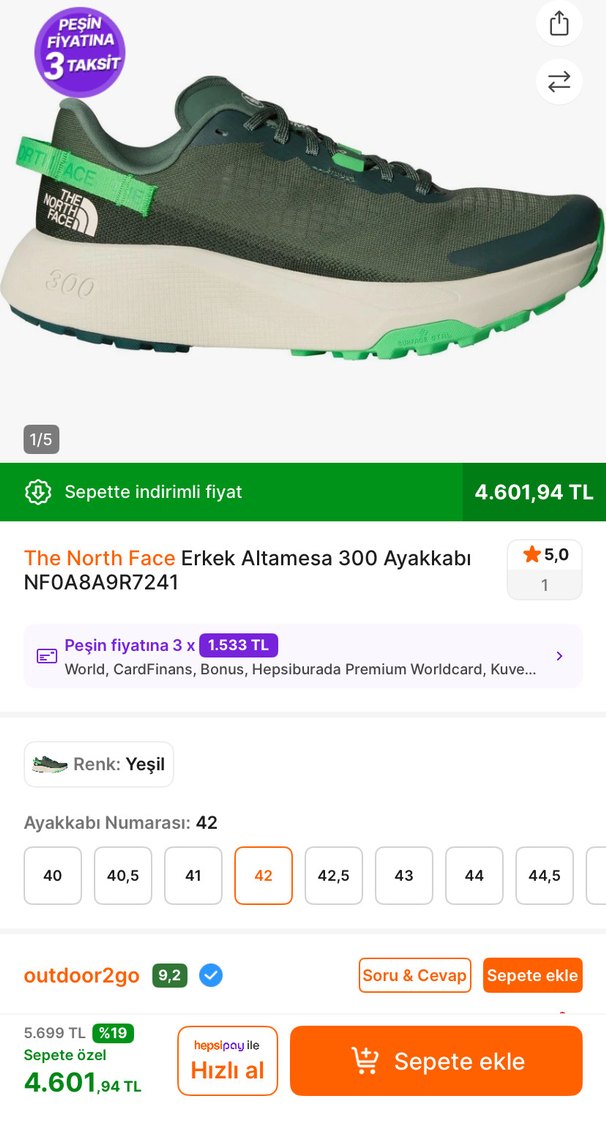Open the Renk: Yeşil color selector

[98, 763]
